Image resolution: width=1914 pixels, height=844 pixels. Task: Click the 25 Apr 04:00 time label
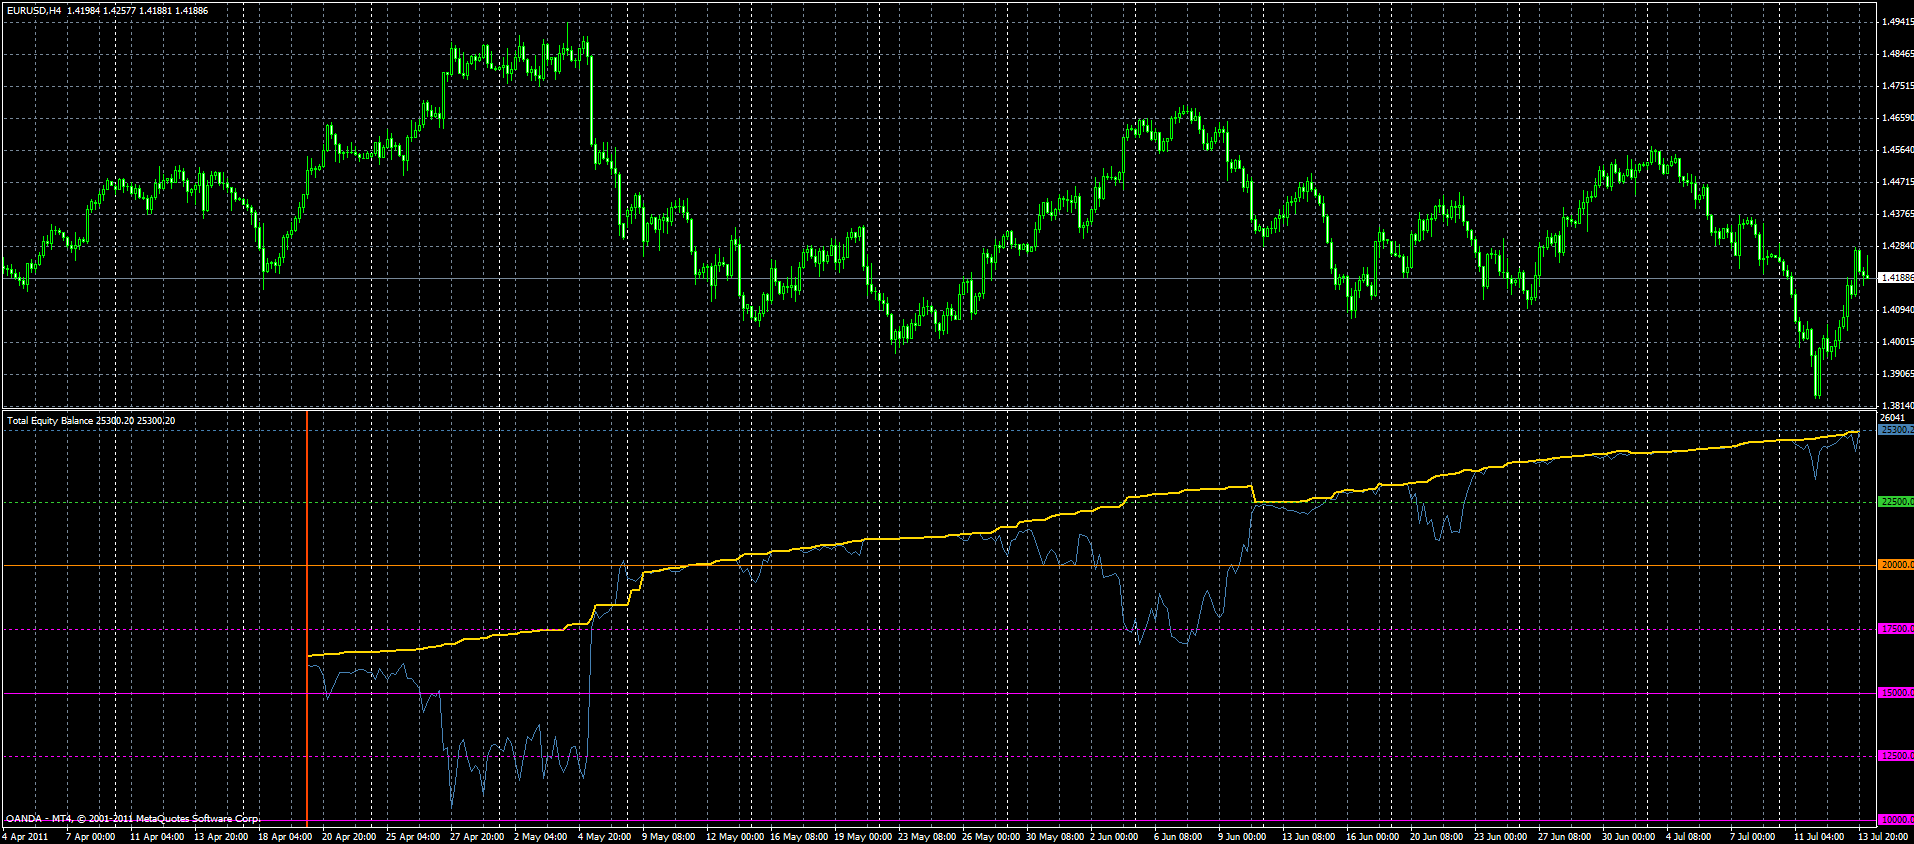point(413,837)
